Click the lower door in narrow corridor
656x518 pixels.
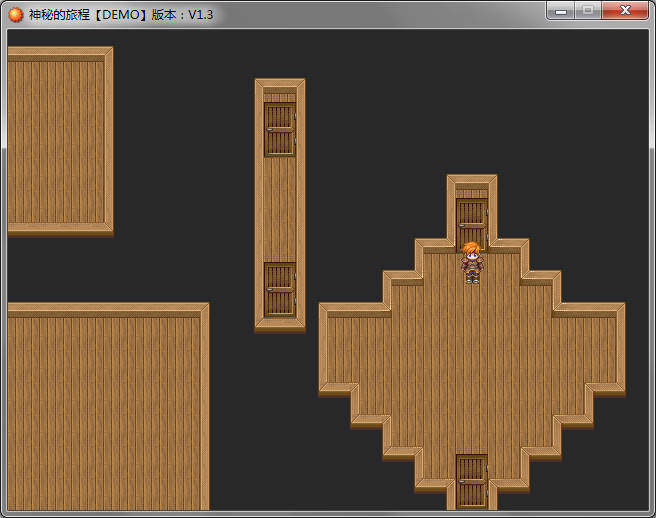click(280, 289)
